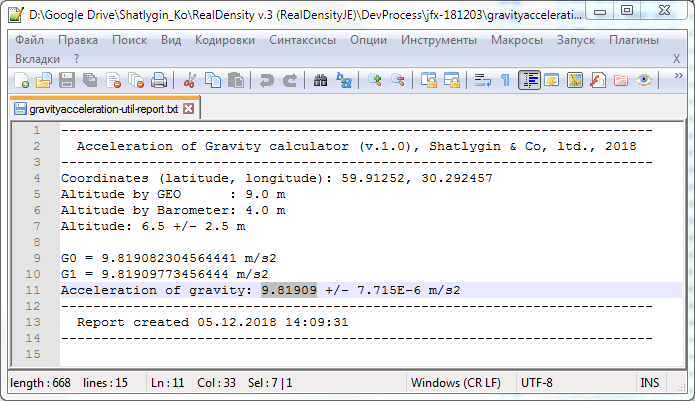Viewport: 695px width, 401px height.
Task: Open the Кодировки menu
Action: [225, 40]
